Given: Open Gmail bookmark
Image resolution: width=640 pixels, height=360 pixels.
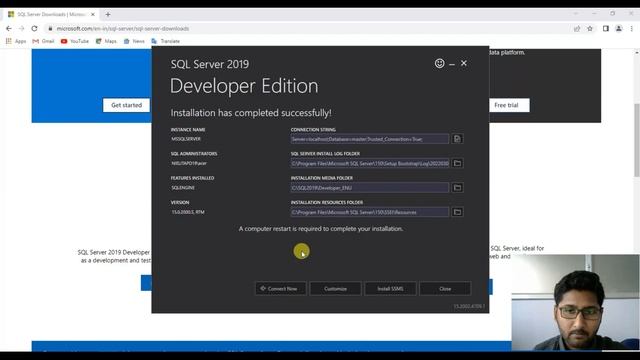Looking at the screenshot, I should (x=43, y=41).
